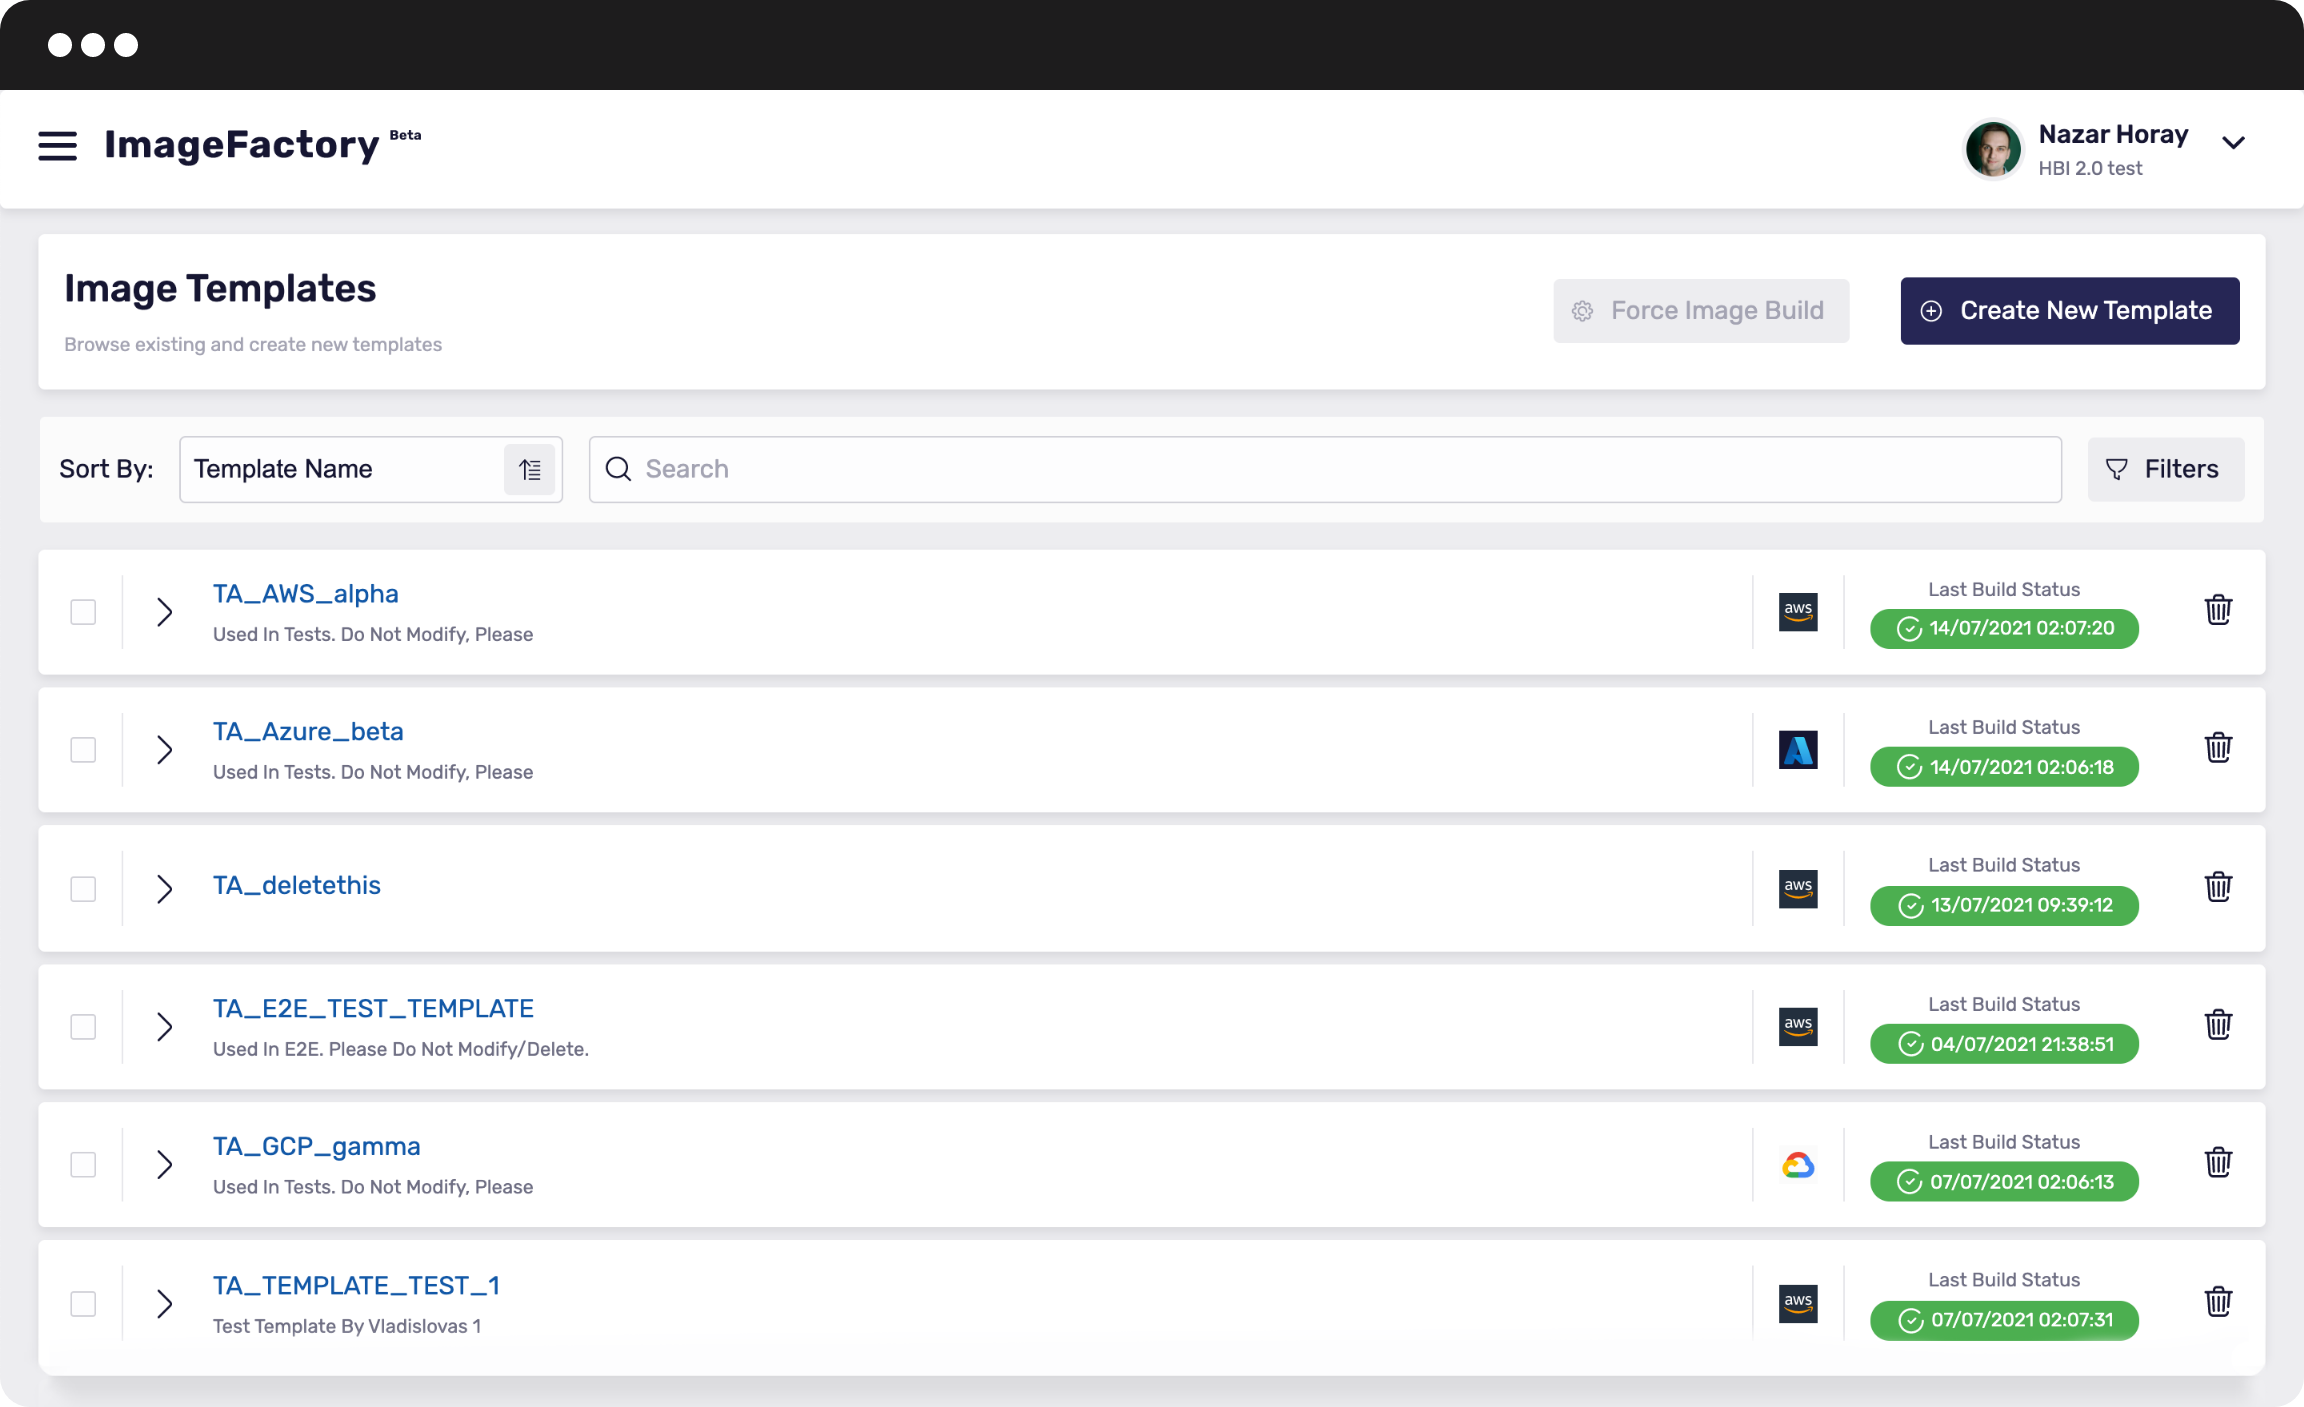Click the AWS icon on TA_AWS_alpha
Viewport: 2304px width, 1407px height.
[x=1799, y=611]
